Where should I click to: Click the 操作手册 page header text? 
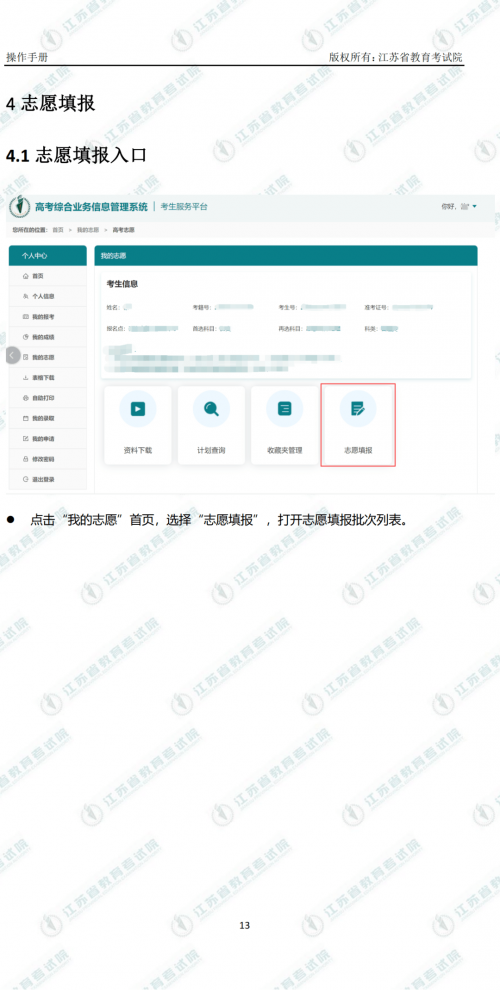click(x=27, y=57)
